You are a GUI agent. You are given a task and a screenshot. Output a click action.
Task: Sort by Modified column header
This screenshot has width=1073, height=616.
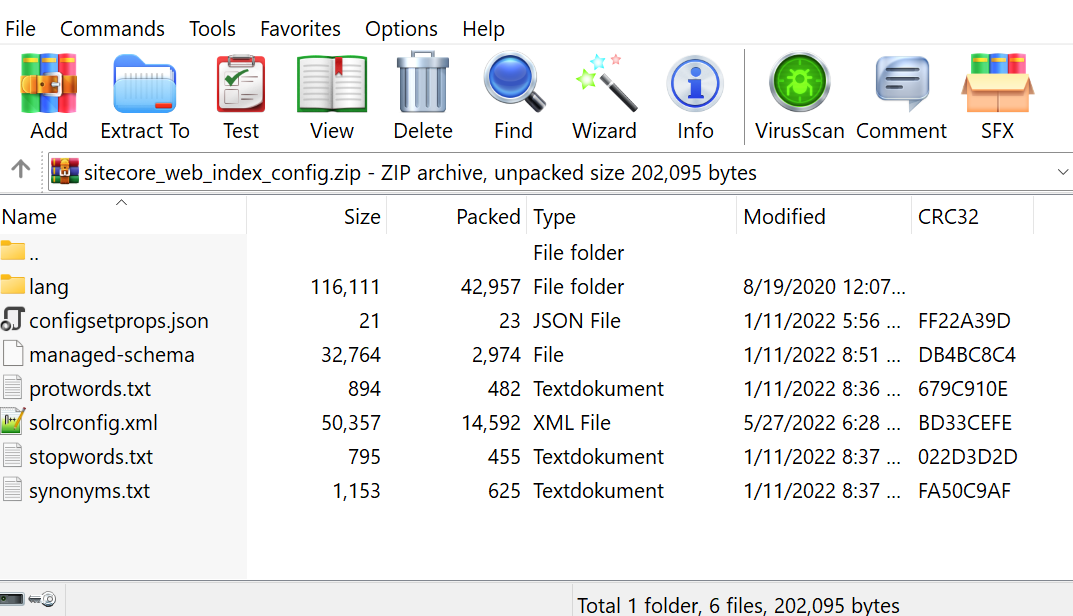[x=784, y=217]
